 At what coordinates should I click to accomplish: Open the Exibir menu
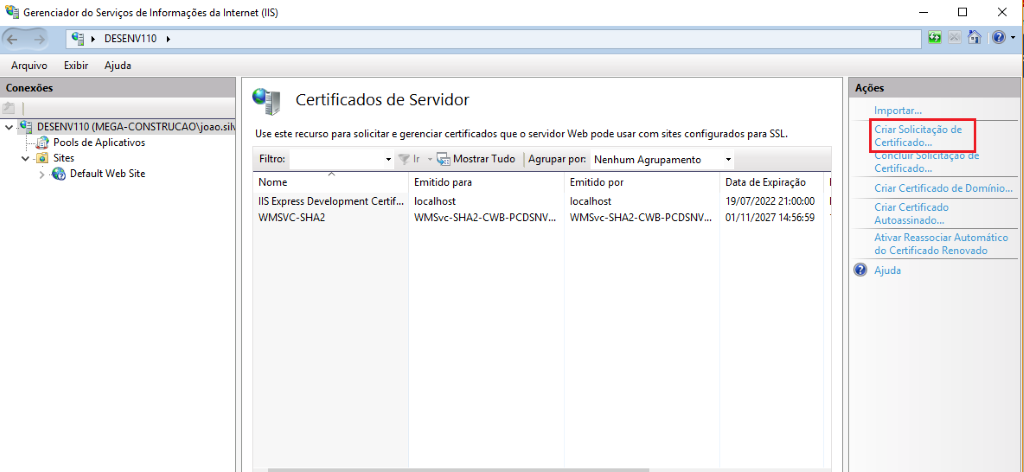coord(76,65)
